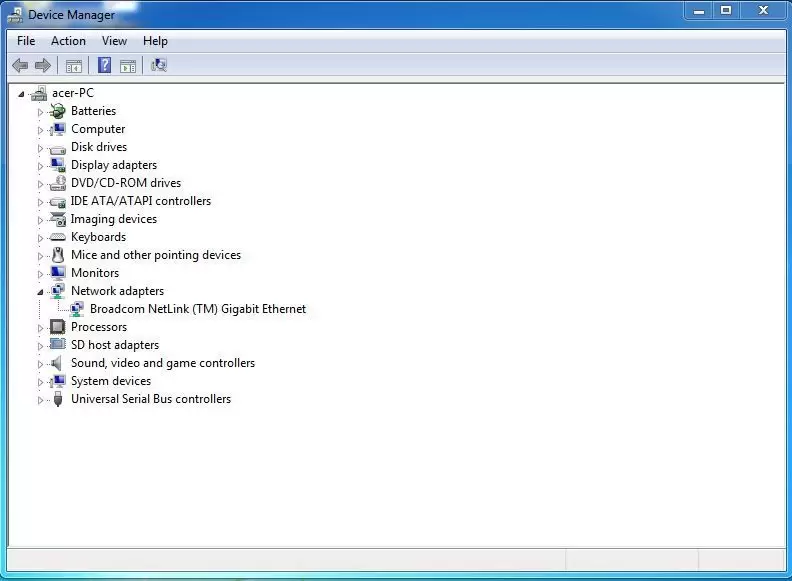The height and width of the screenshot is (581, 792).
Task: Click the Network adapters category icon
Action: click(58, 291)
